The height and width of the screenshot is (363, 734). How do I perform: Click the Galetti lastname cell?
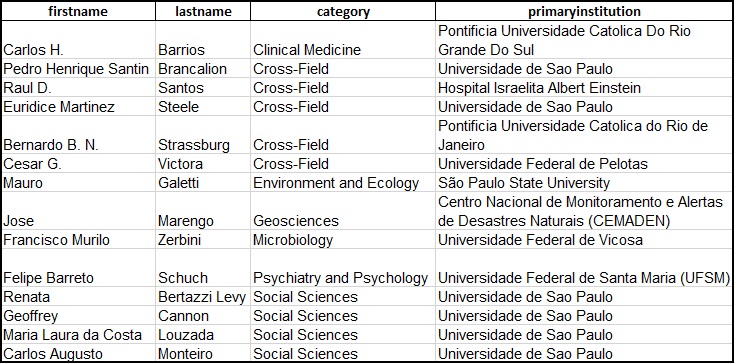203,183
